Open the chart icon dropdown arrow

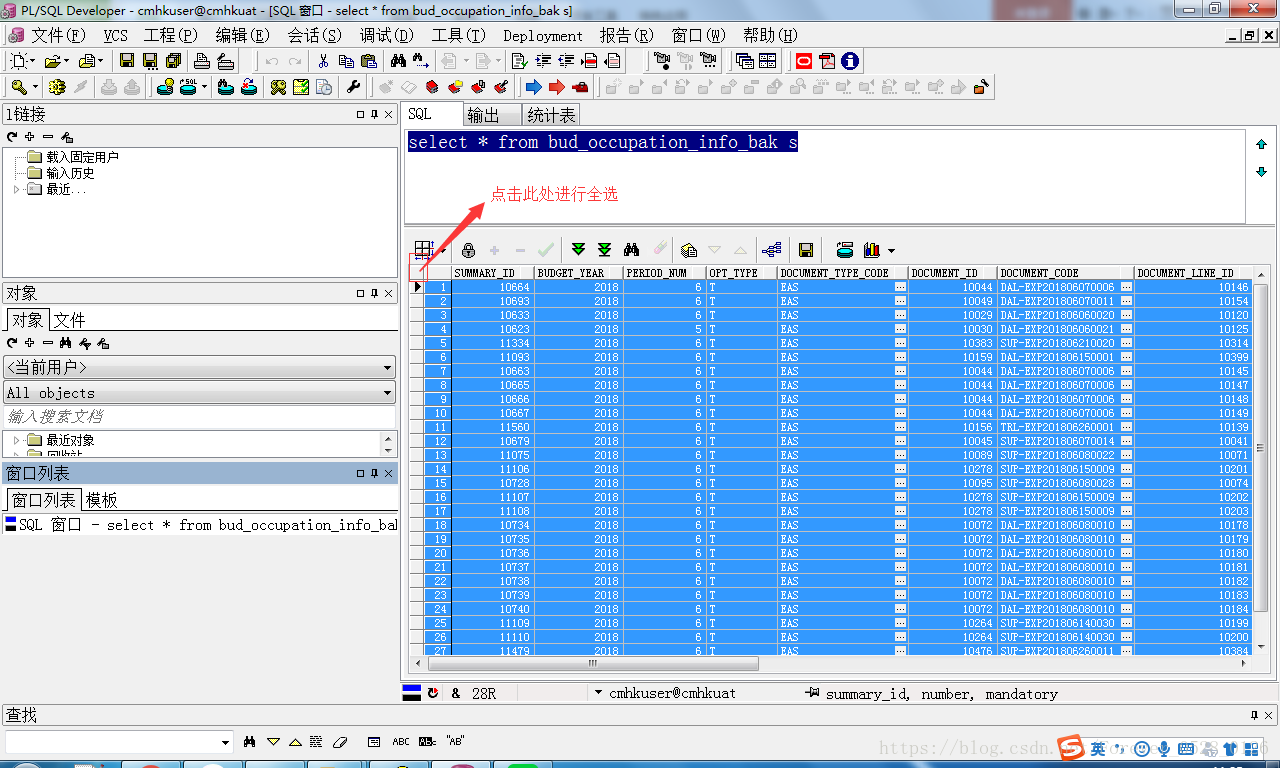click(891, 251)
